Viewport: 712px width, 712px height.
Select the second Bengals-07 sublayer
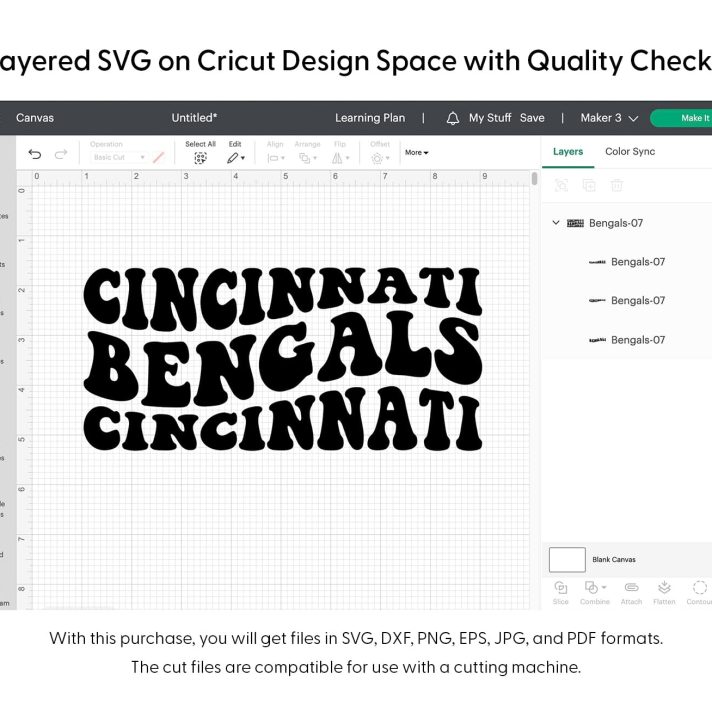(x=627, y=301)
